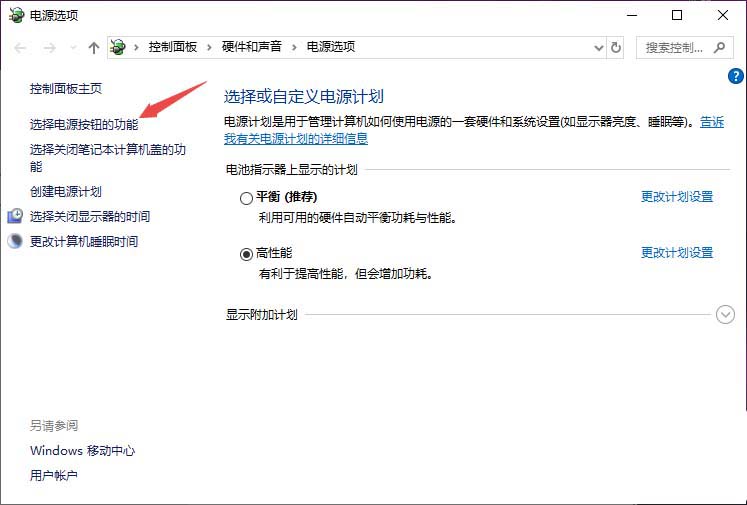Image resolution: width=747 pixels, height=505 pixels.
Task: Click the sleep moon icon in sidebar
Action: (15, 241)
